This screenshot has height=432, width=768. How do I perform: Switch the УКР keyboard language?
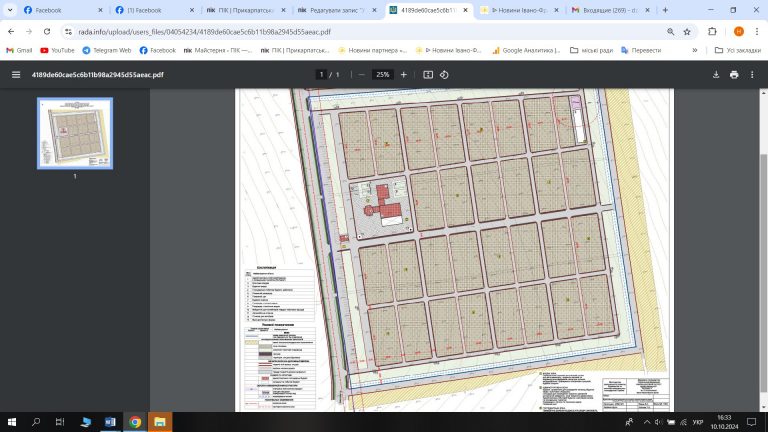698,422
